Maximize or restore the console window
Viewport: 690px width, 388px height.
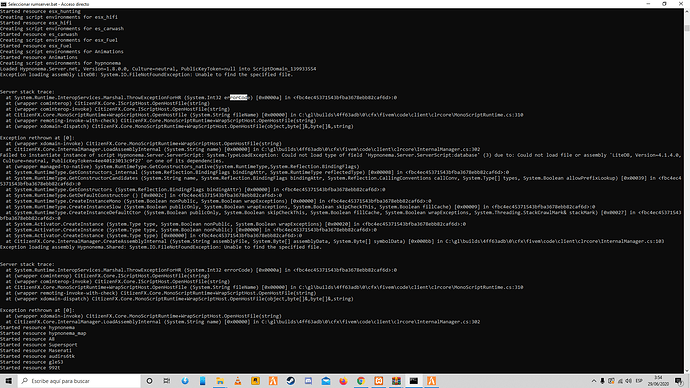pyautogui.click(x=664, y=4)
